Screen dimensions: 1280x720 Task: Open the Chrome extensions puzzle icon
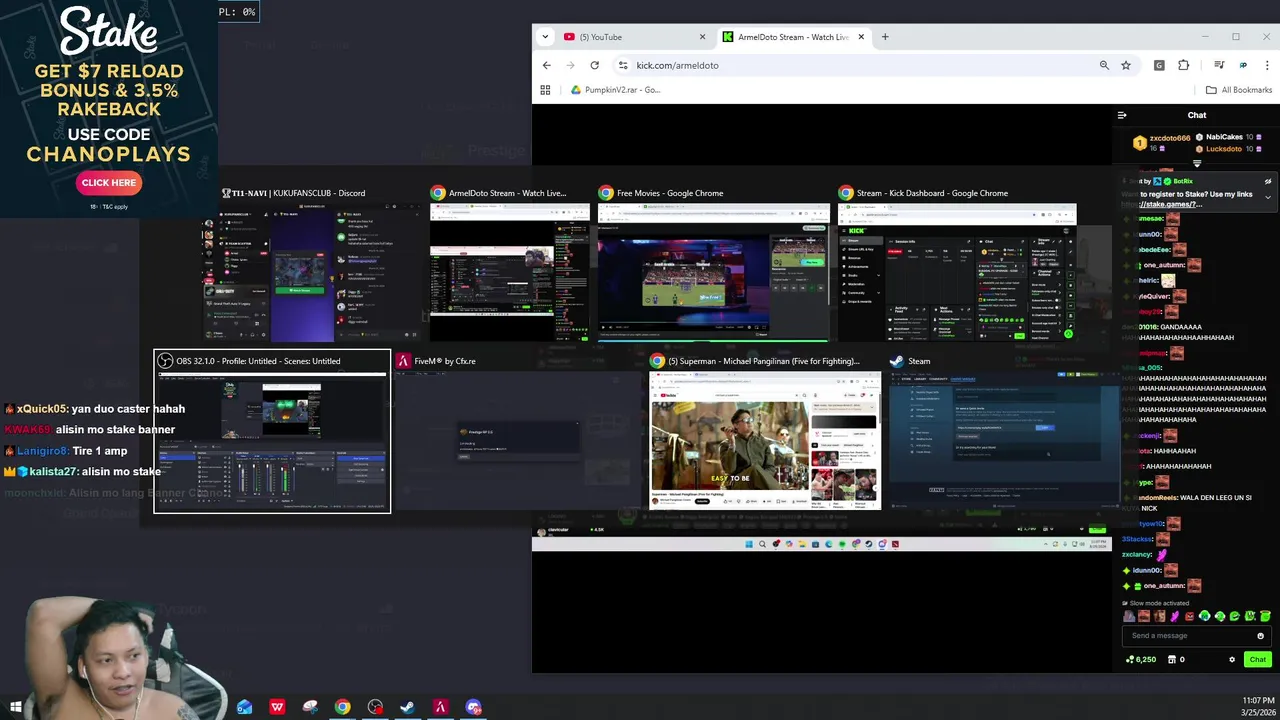pos(1184,65)
